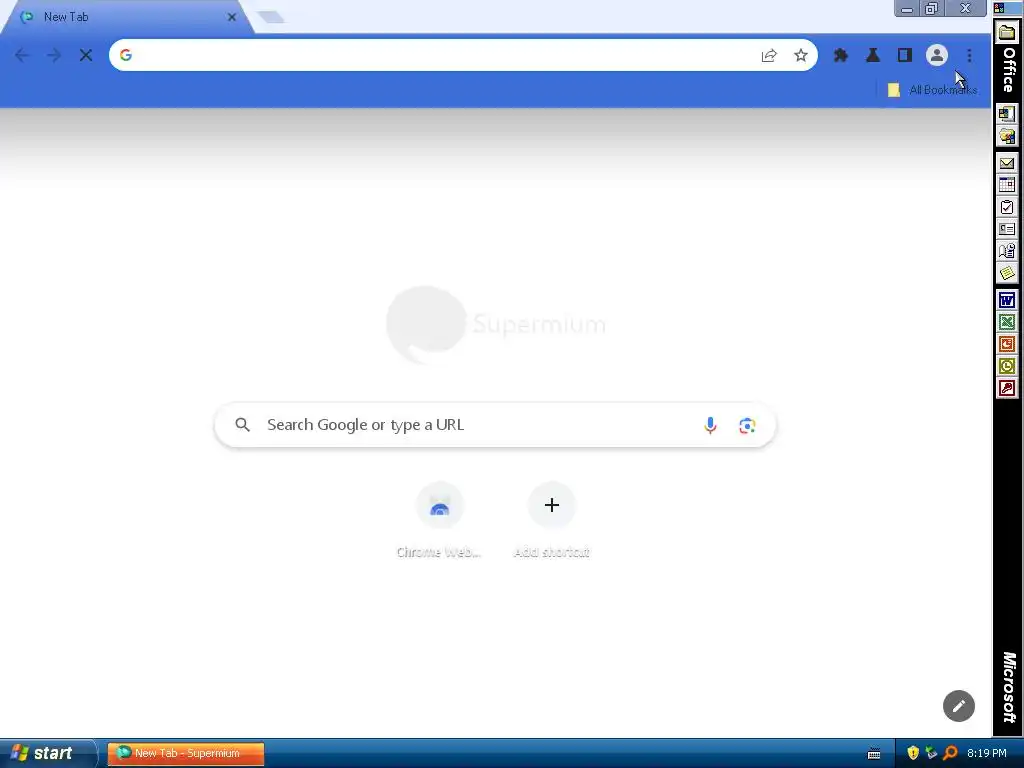Go back using the browser back arrow
Screen dimensions: 1024x768
22,56
